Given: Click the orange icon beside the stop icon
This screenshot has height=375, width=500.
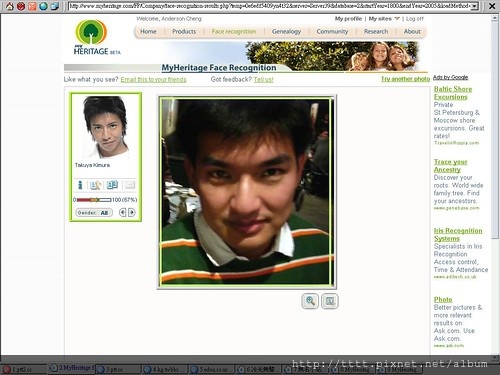Looking at the screenshot, I should (x=32, y=6).
